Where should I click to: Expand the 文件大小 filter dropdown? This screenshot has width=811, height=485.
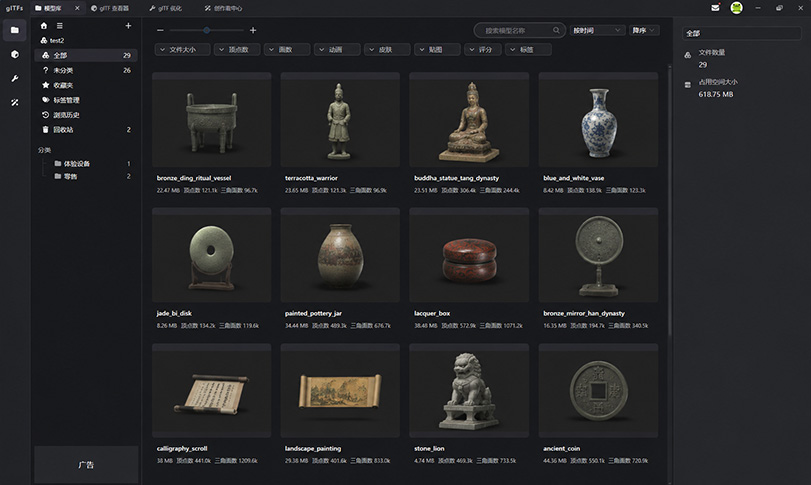click(x=183, y=50)
